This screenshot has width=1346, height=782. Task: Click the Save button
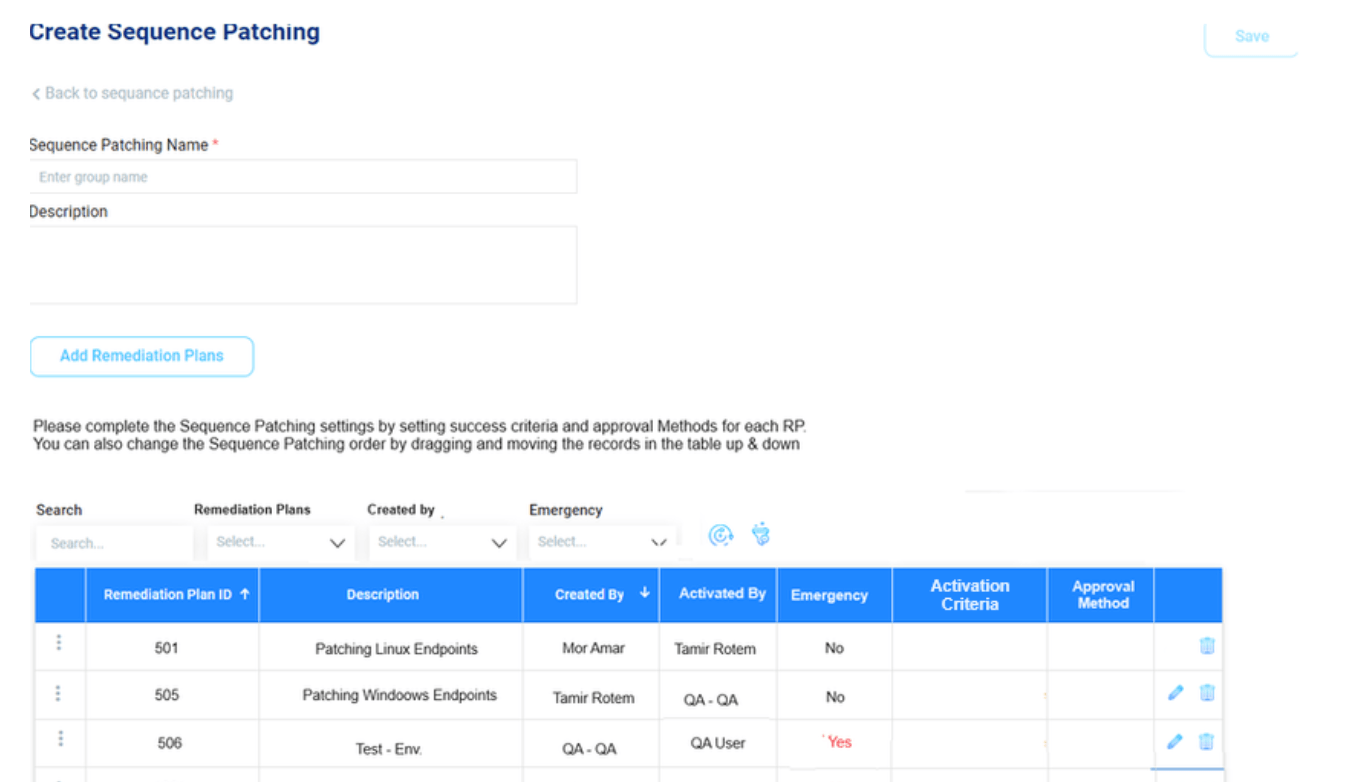coord(1251,36)
